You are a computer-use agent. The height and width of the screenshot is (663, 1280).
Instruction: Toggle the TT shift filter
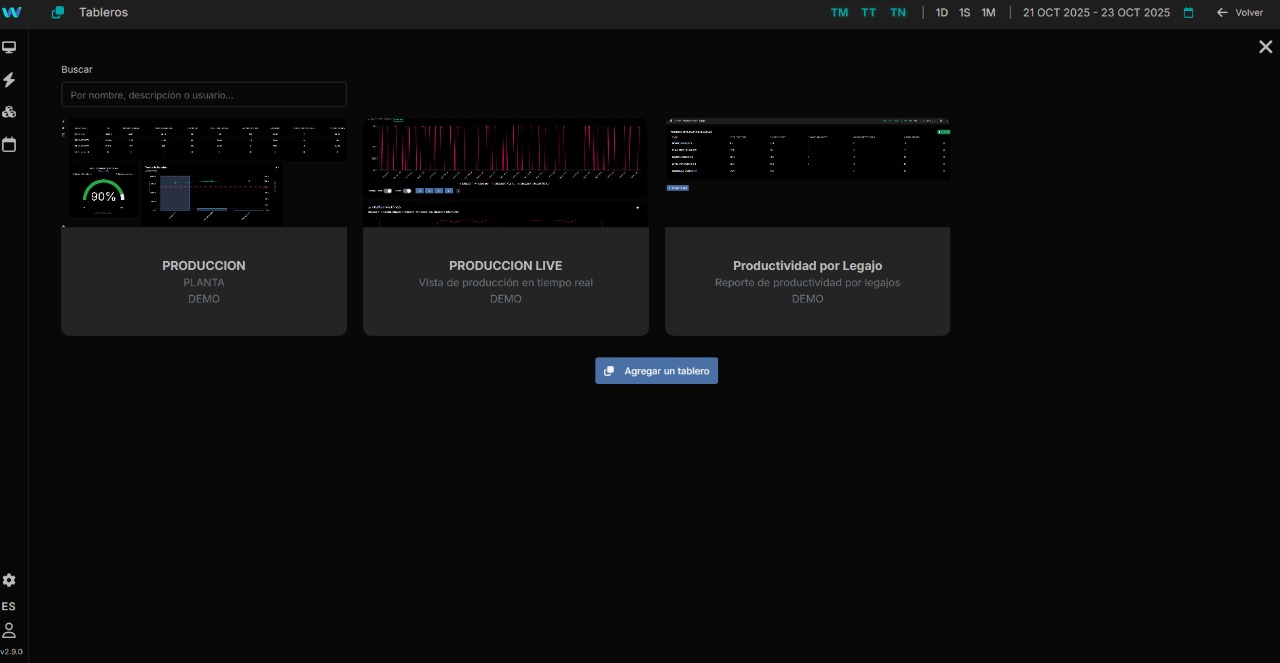pyautogui.click(x=869, y=13)
